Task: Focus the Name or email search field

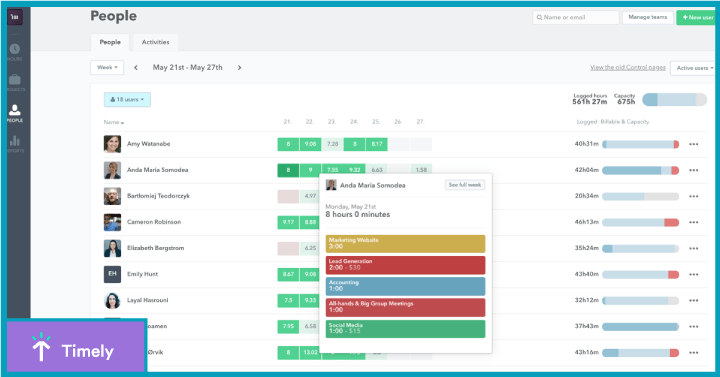Action: tap(576, 17)
